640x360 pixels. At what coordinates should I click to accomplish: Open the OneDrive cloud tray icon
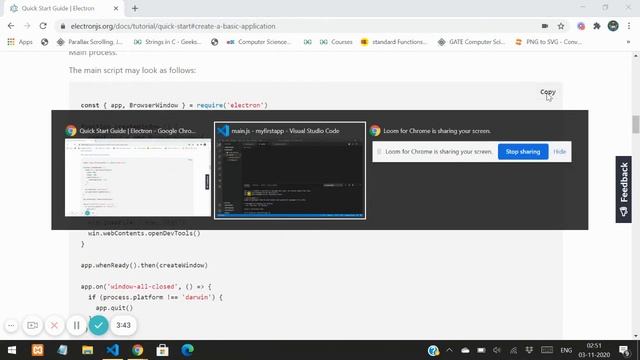click(465, 350)
